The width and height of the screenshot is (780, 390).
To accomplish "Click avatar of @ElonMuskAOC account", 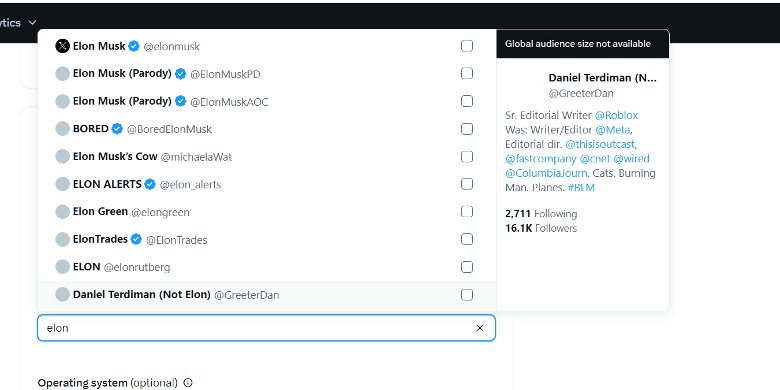I will 62,101.
